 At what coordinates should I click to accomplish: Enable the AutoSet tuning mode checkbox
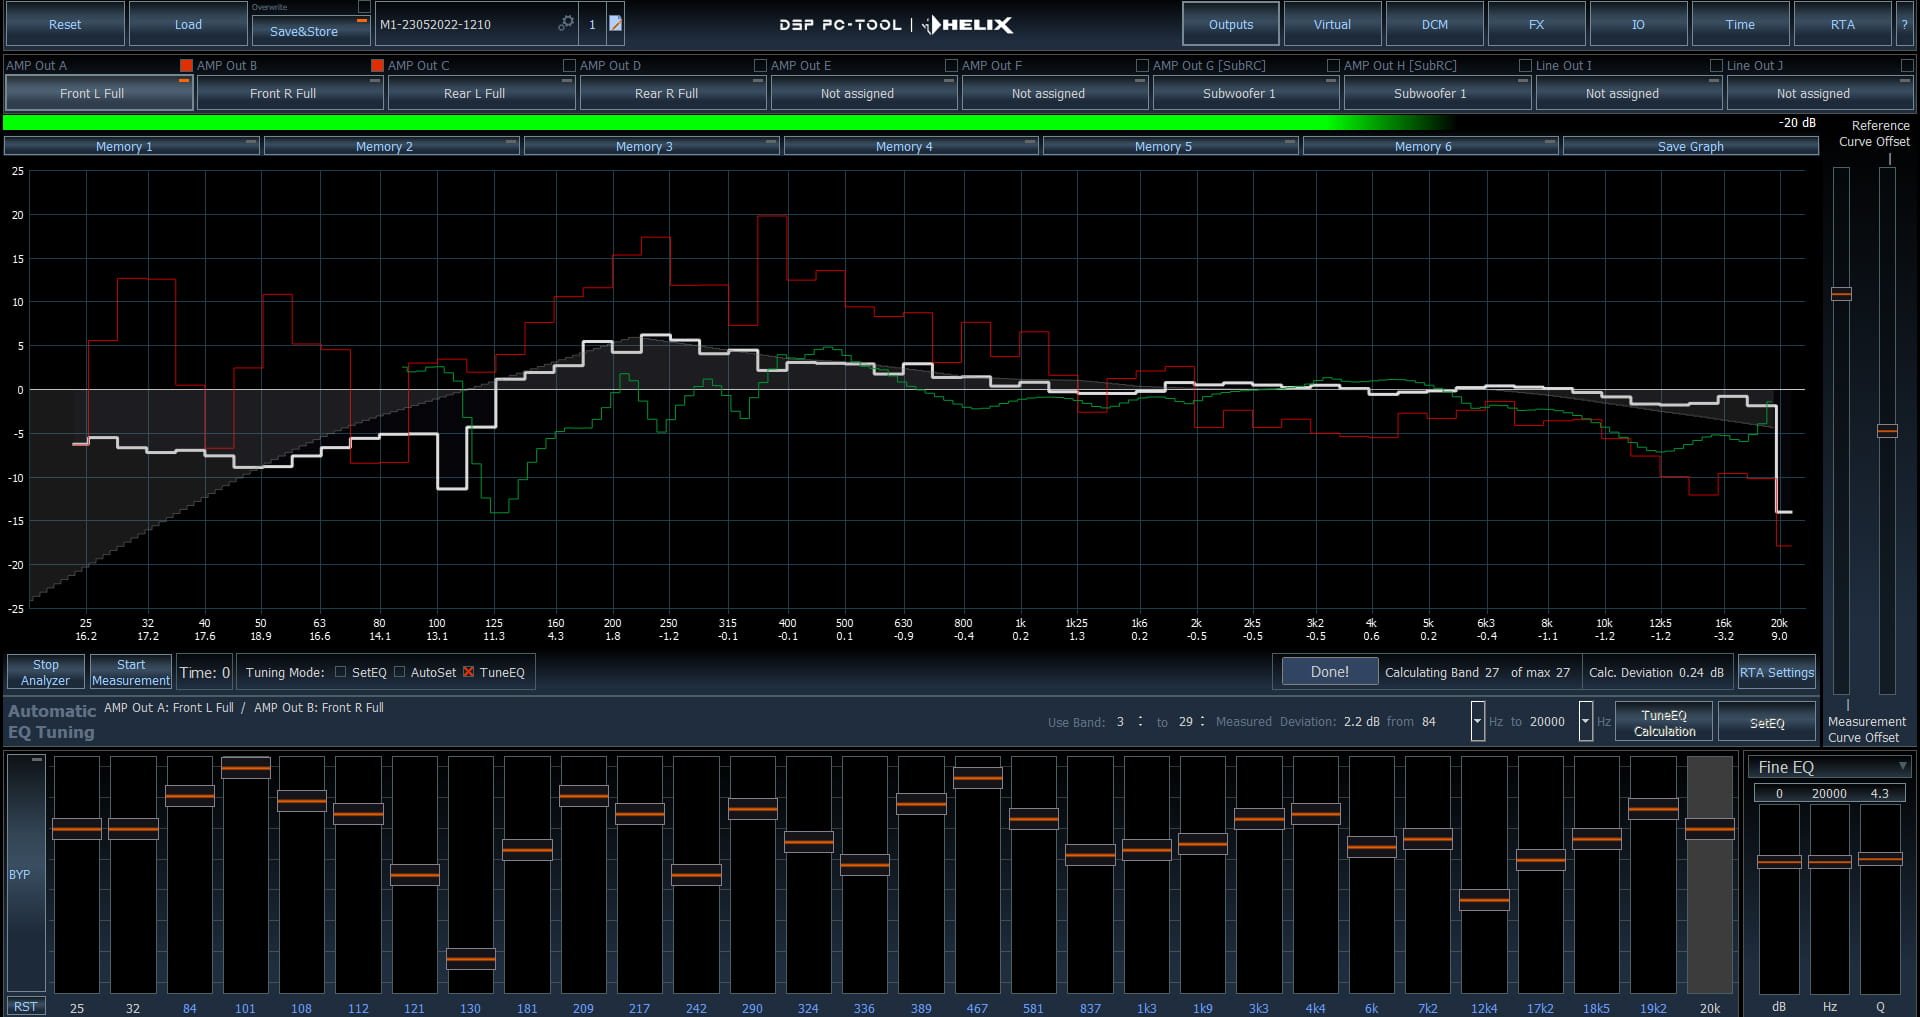click(x=400, y=672)
